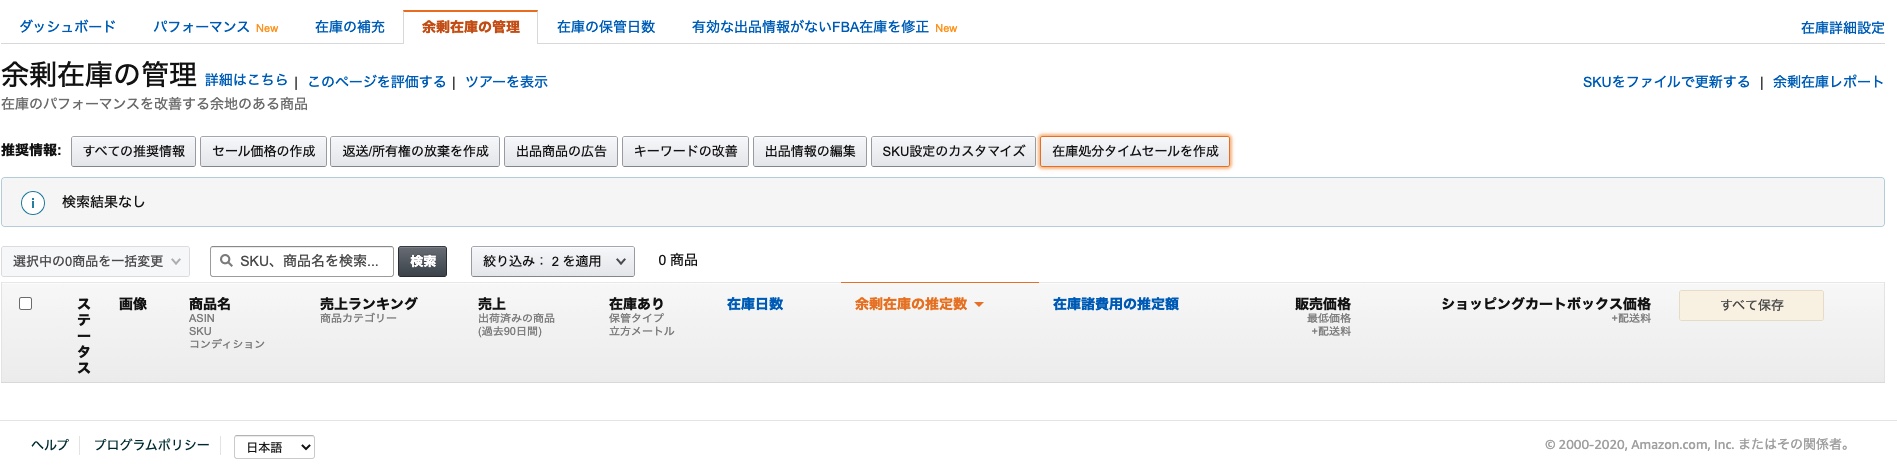This screenshot has height=470, width=1897.
Task: Tick the select-all checkbox in the table header
Action: click(26, 304)
